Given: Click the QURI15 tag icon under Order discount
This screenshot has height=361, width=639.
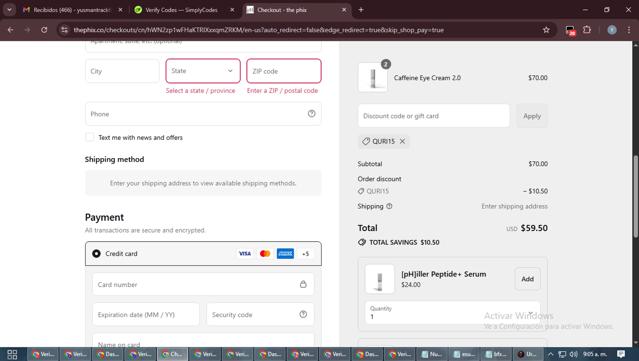Looking at the screenshot, I should 361,191.
